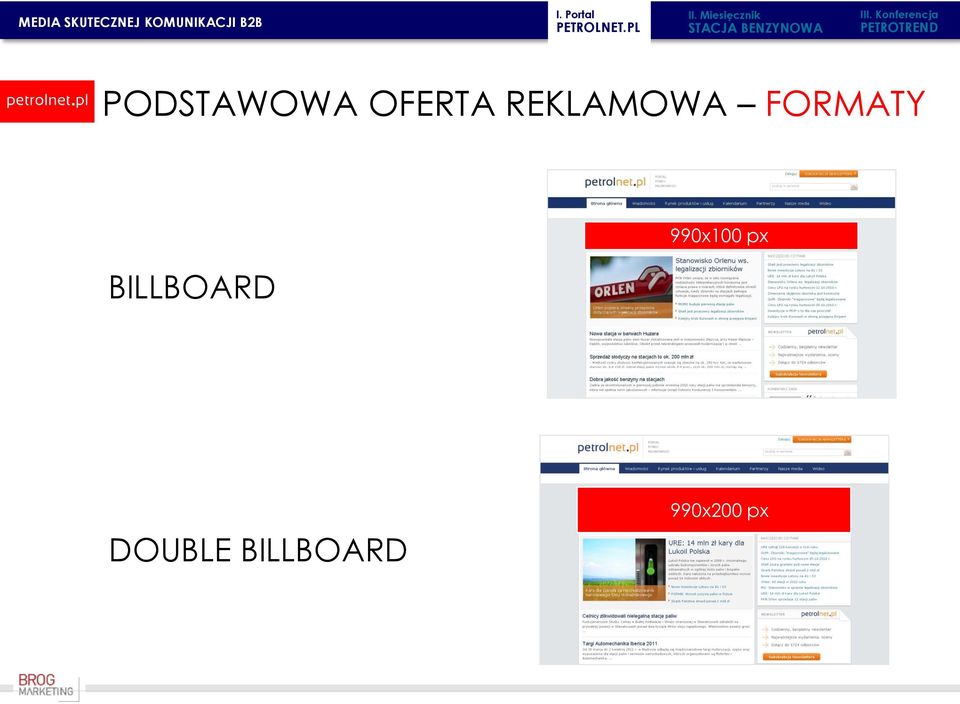Click top orange newsletter button in 990x100 mockup

tap(828, 174)
